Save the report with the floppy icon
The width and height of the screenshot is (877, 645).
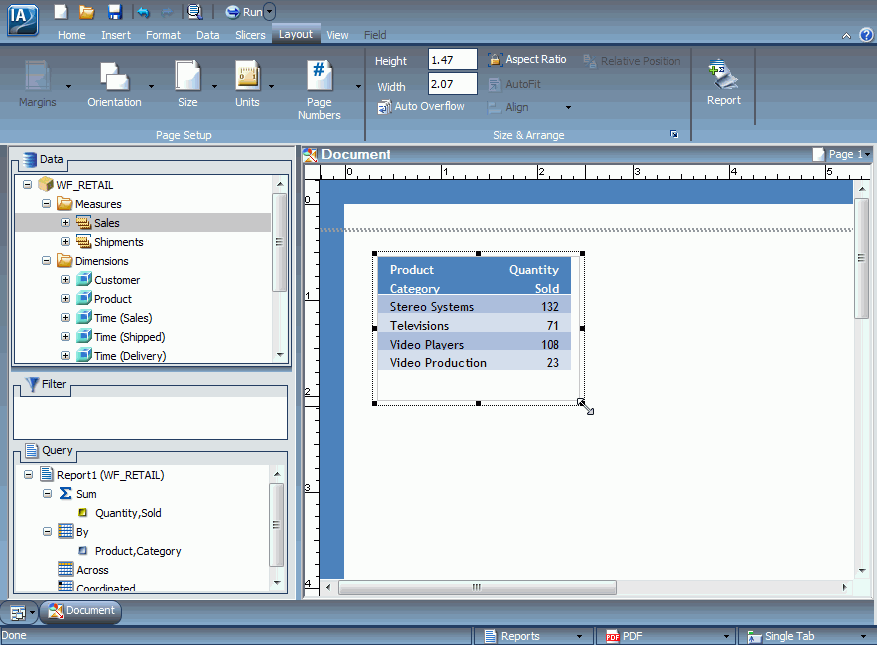point(115,12)
